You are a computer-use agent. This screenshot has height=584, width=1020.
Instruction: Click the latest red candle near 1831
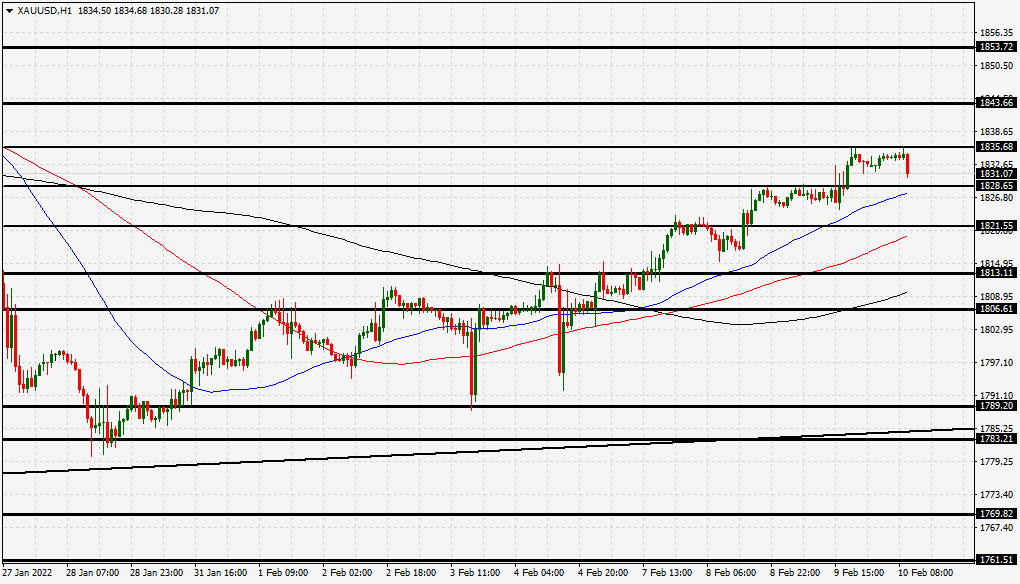(x=907, y=165)
